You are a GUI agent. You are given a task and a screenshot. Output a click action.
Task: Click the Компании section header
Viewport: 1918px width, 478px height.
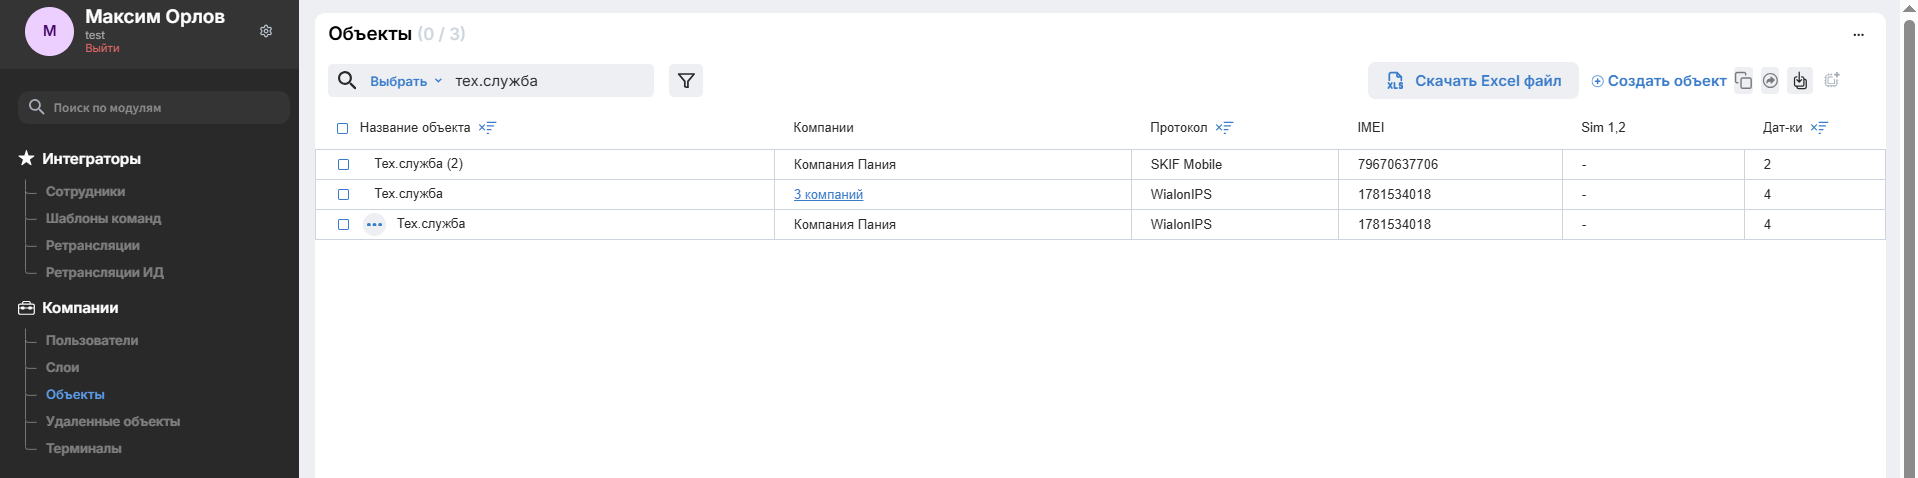pos(80,308)
